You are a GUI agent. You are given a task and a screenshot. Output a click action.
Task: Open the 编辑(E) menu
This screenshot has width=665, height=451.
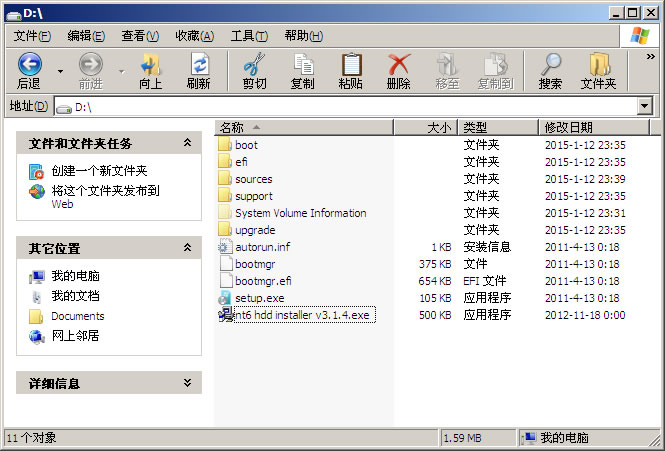click(x=86, y=36)
